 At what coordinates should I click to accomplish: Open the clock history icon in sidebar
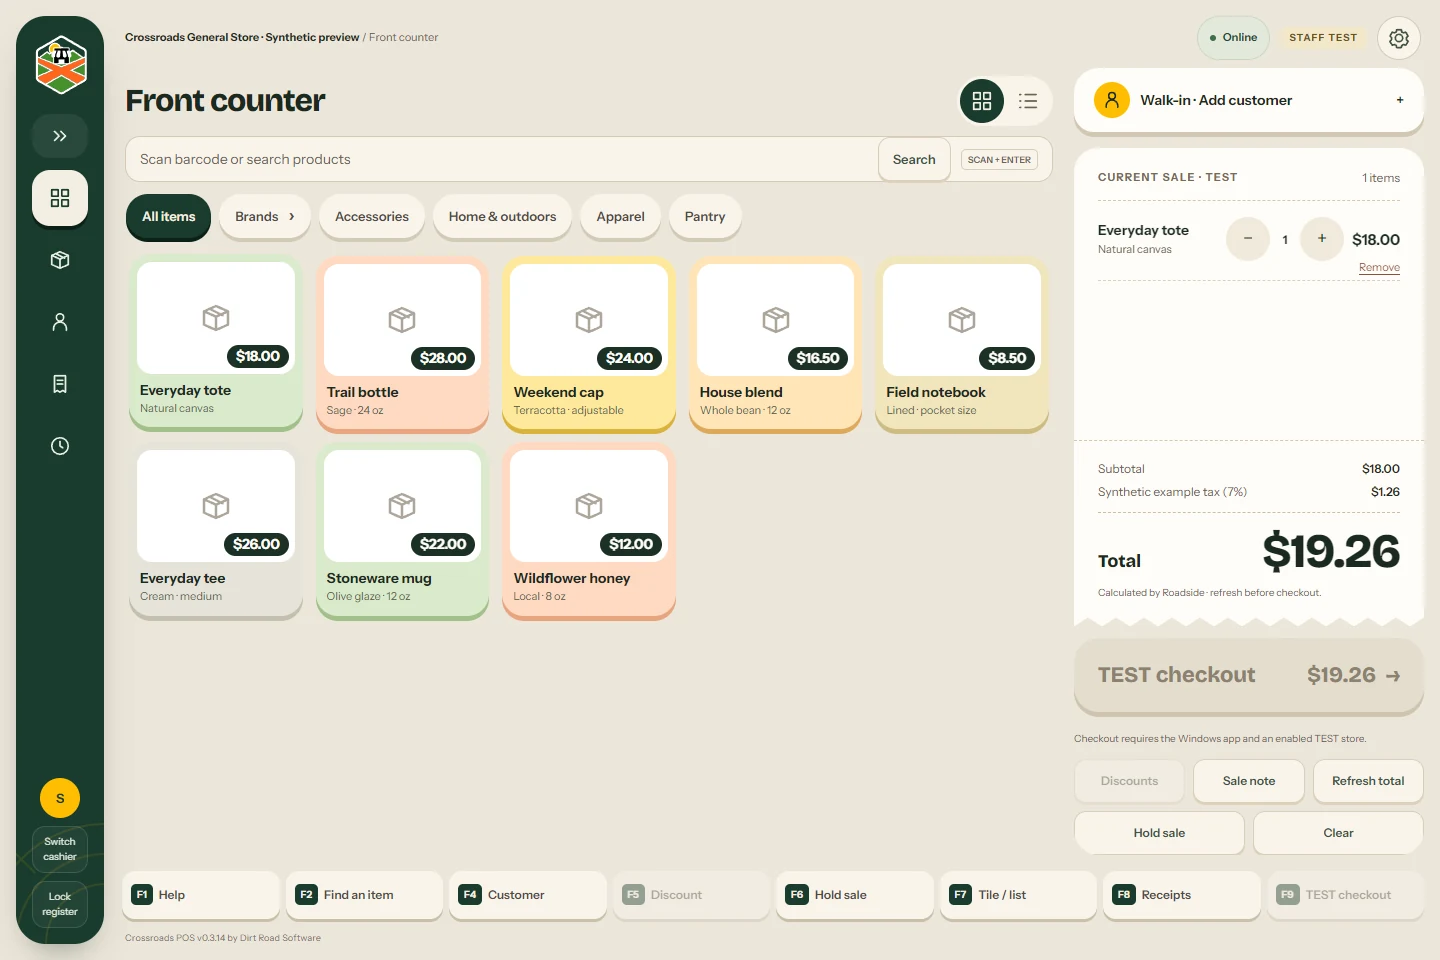tap(60, 446)
